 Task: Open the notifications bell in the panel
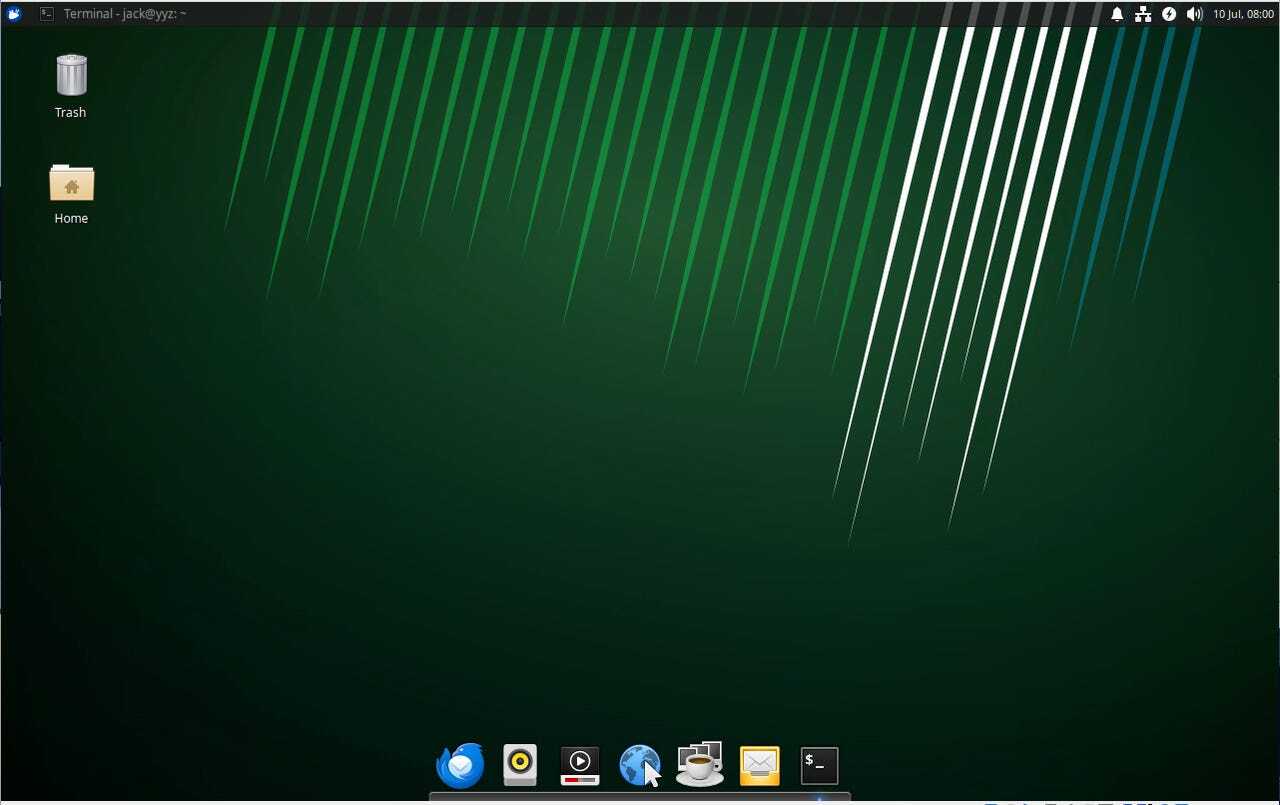tap(1117, 14)
